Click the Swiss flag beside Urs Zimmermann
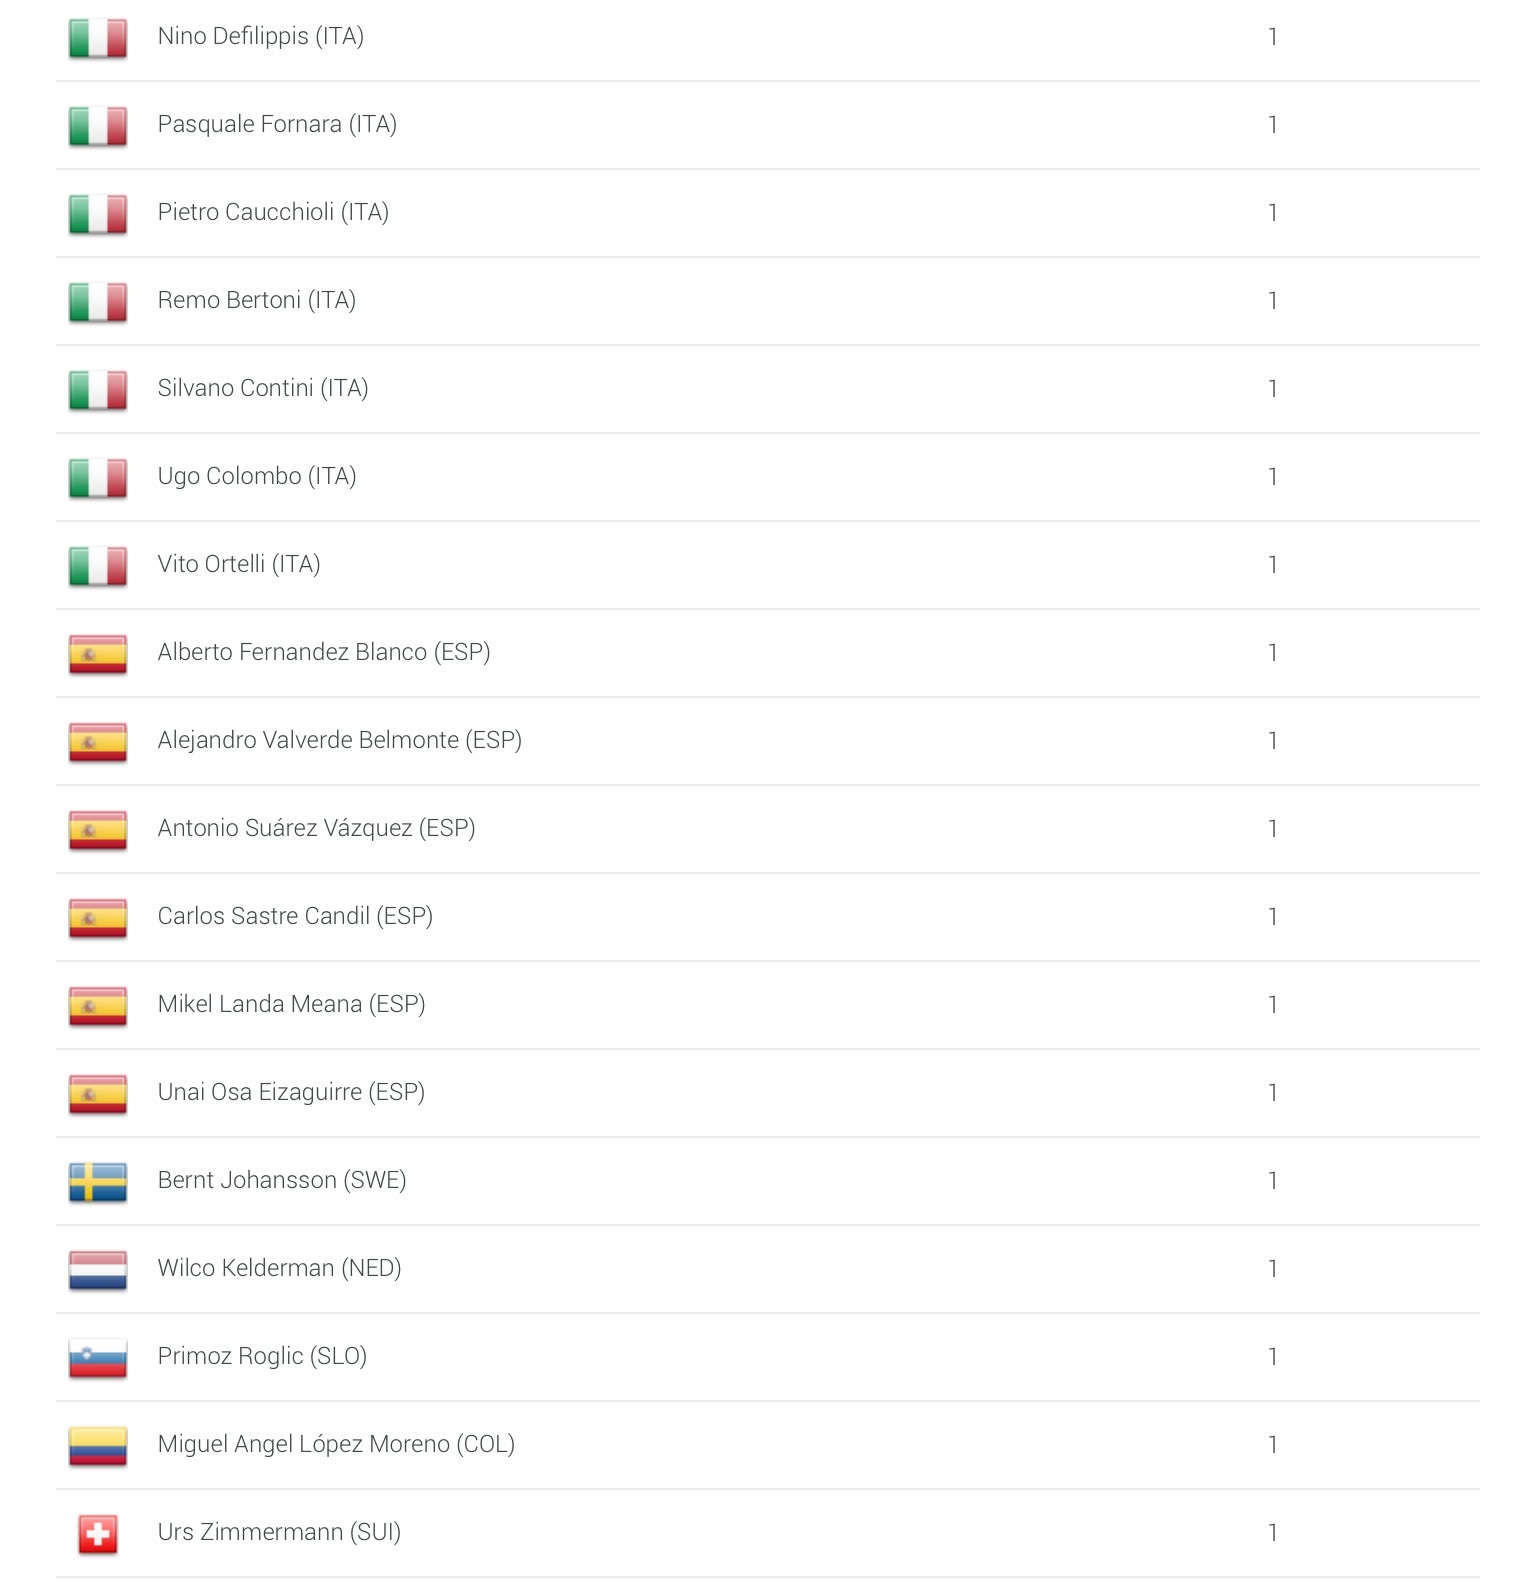This screenshot has width=1536, height=1581. tap(98, 1534)
